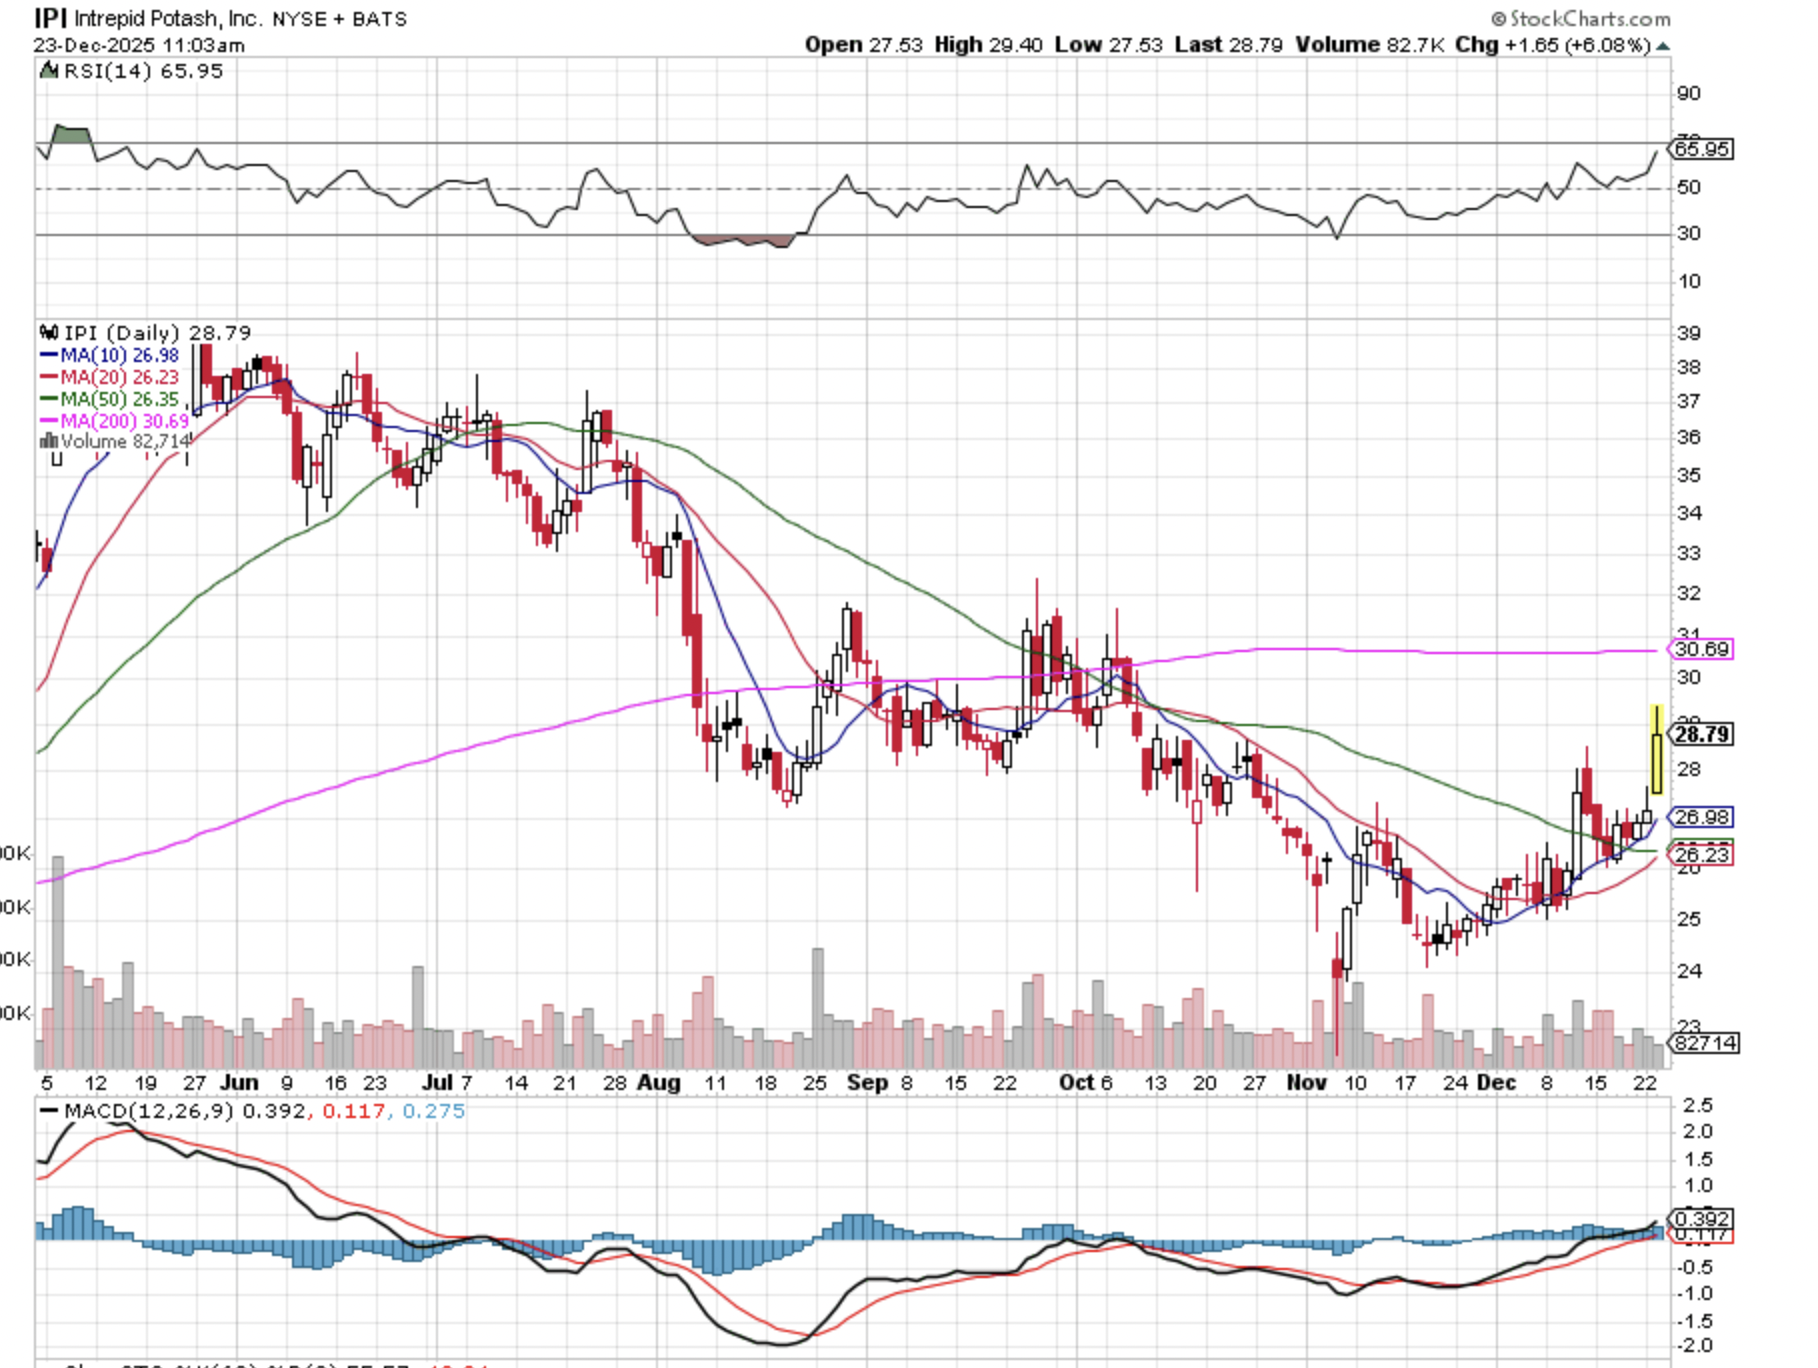
Task: Select the MA(20) red legend entry
Action: coord(110,378)
